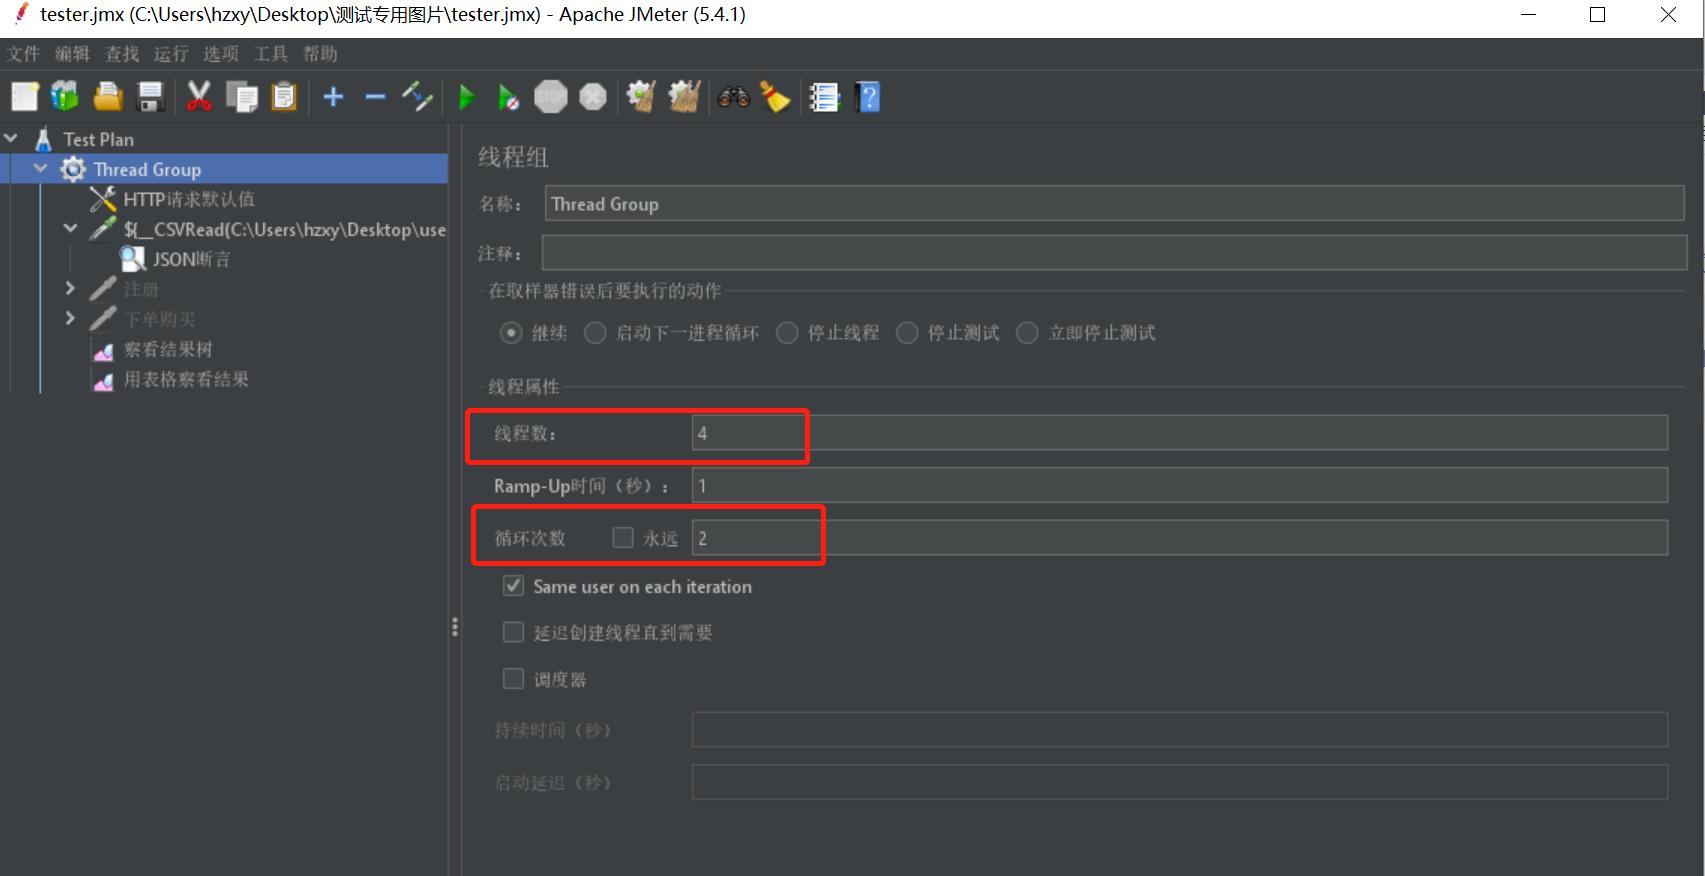The width and height of the screenshot is (1705, 876).
Task: Collapse the CSVRead sampler node arrow
Action: [70, 228]
